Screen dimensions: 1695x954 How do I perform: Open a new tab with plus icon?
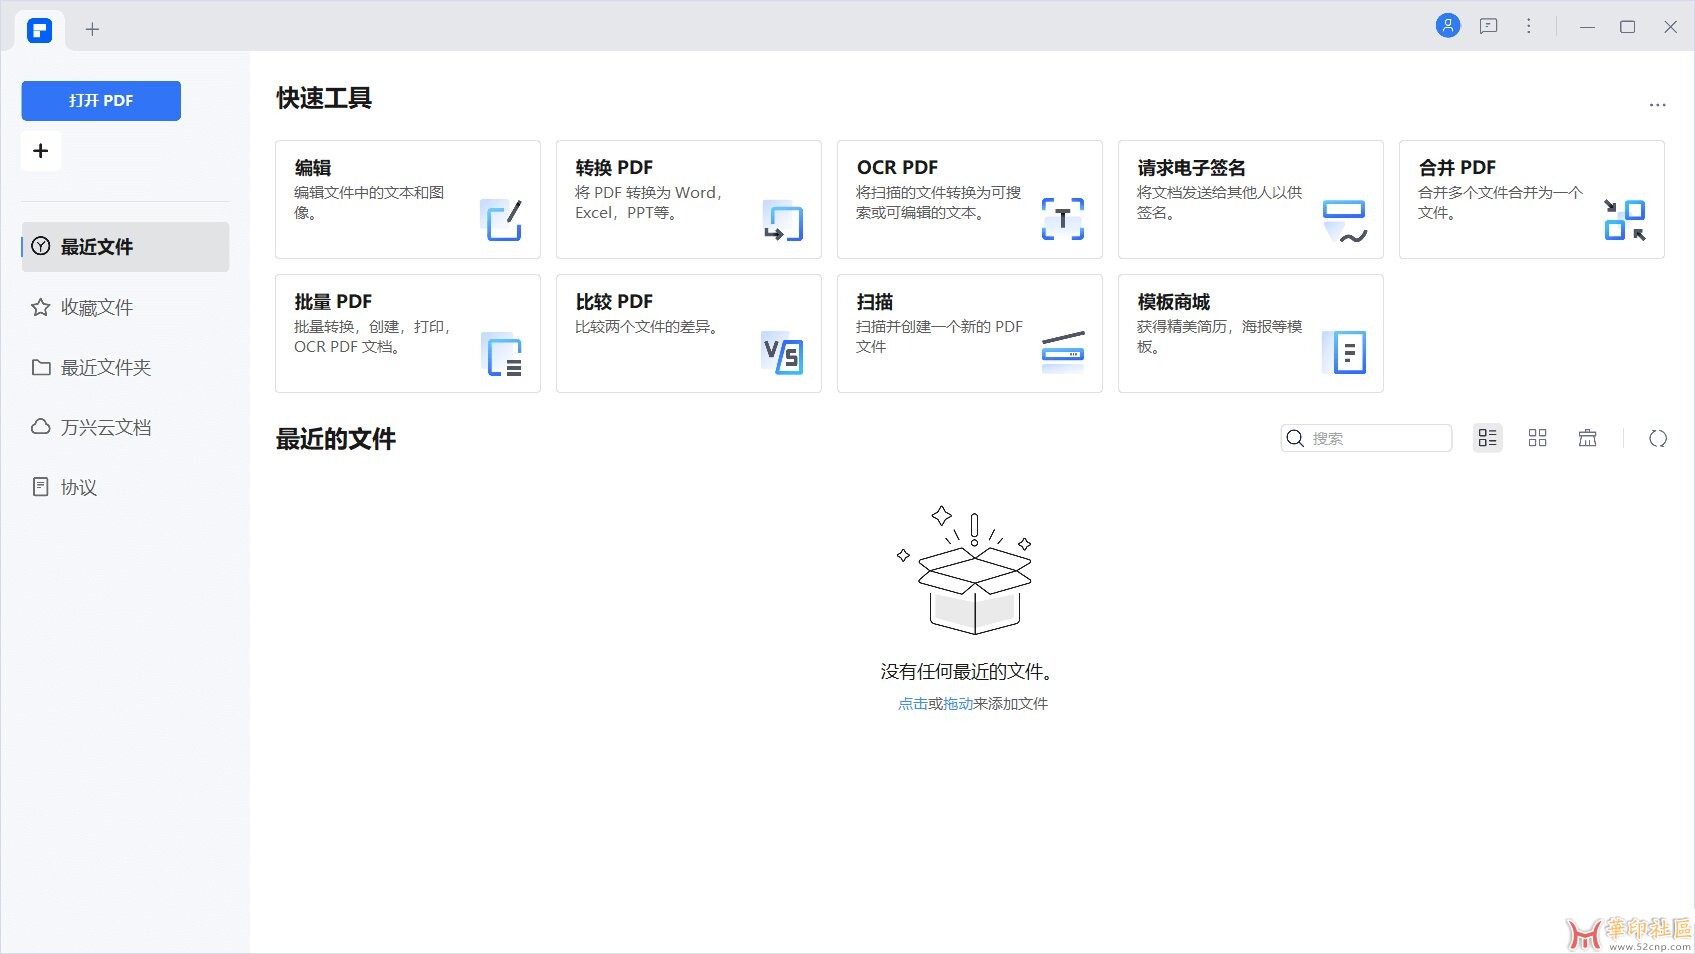pos(92,29)
